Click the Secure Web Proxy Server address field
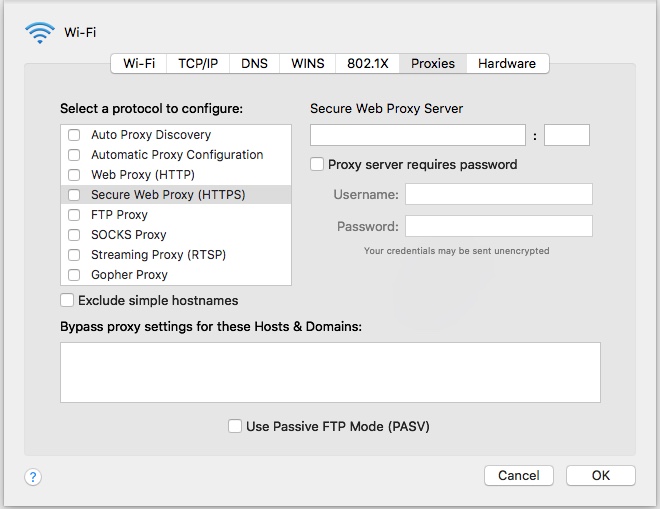 click(417, 135)
